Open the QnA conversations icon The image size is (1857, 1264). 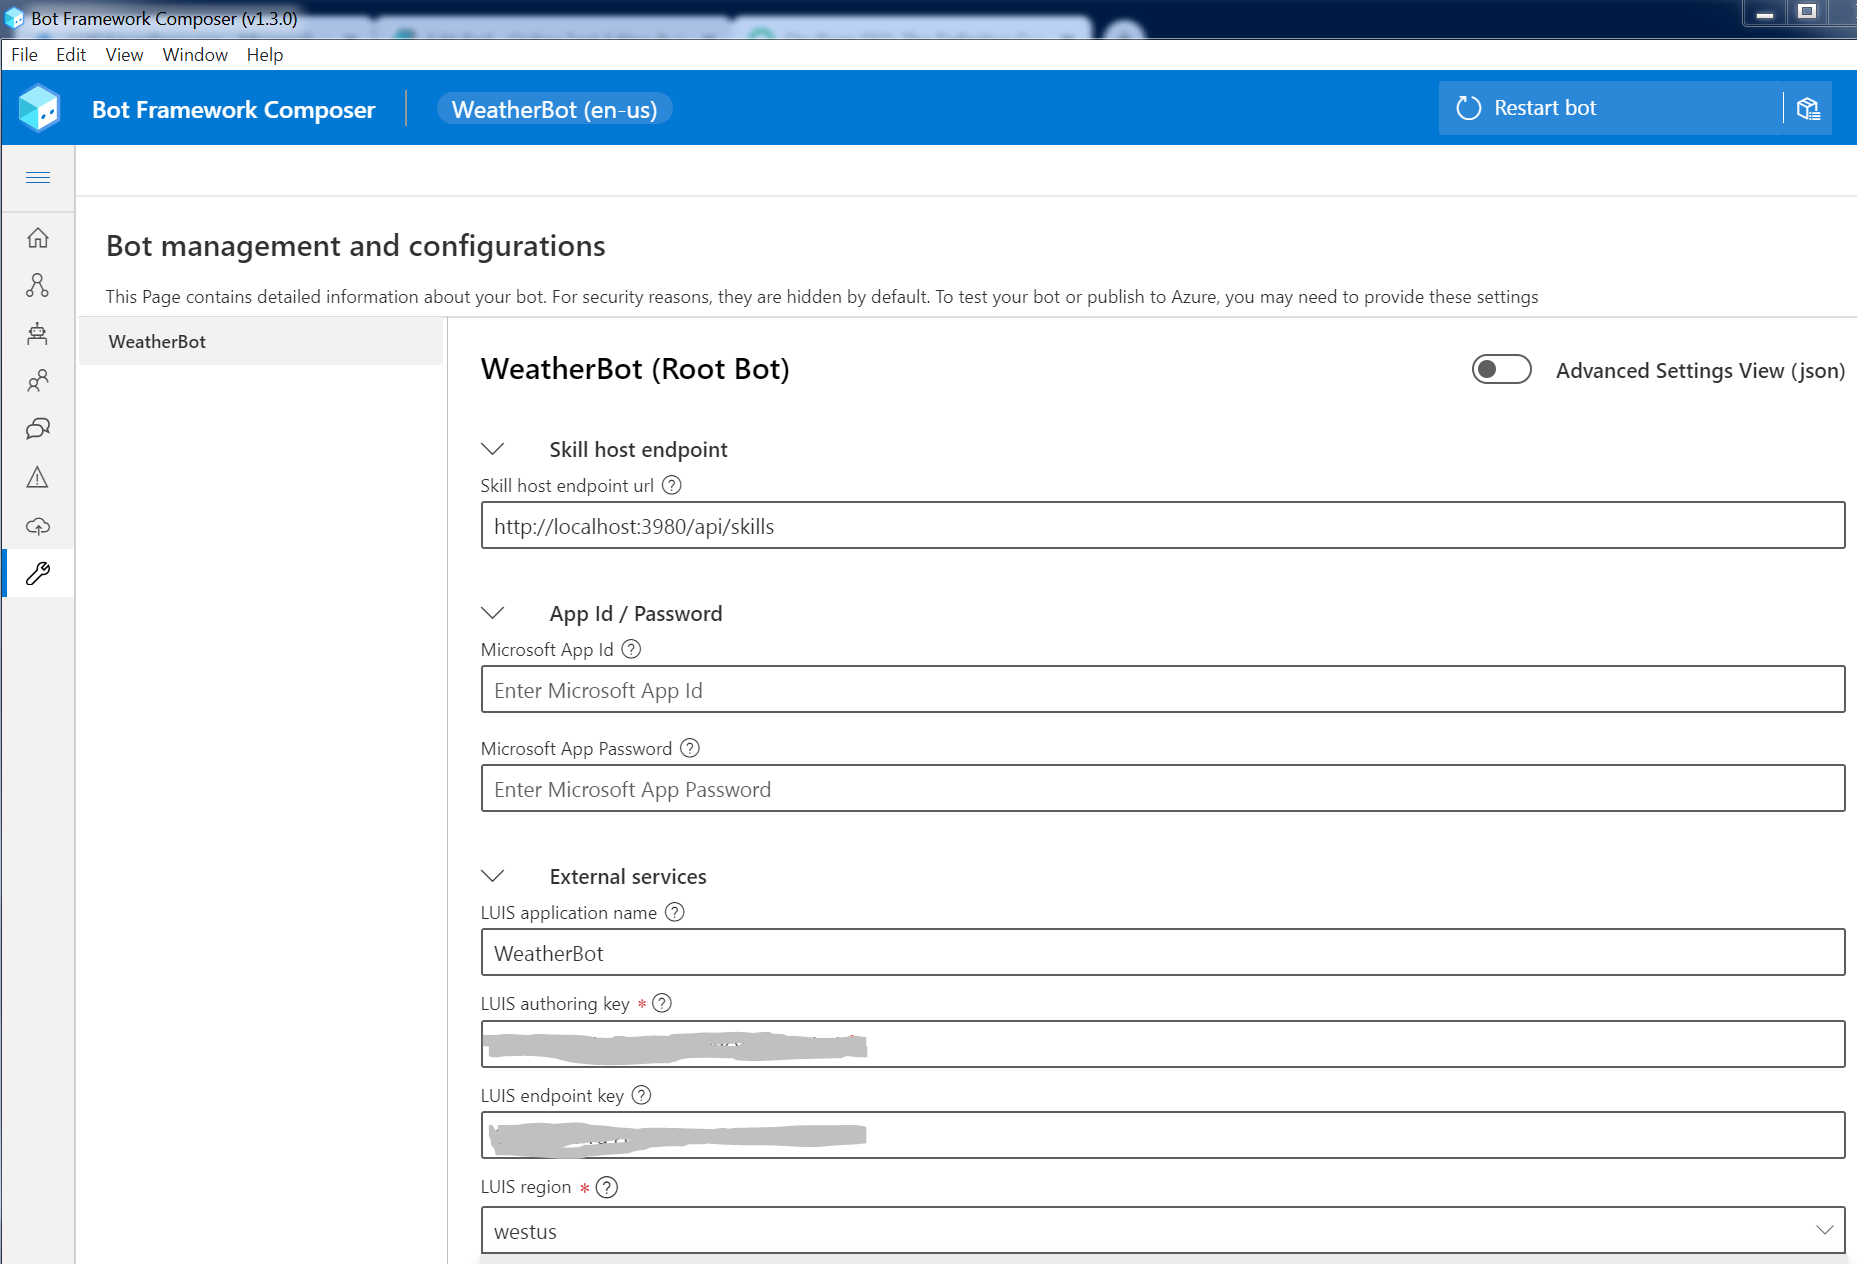point(38,428)
